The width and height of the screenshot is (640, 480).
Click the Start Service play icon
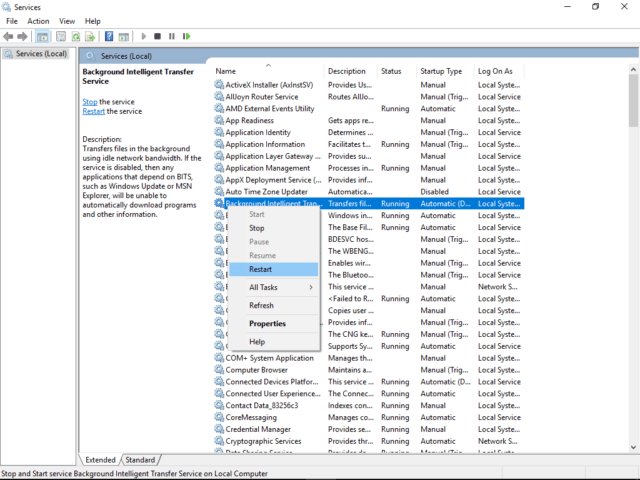144,36
